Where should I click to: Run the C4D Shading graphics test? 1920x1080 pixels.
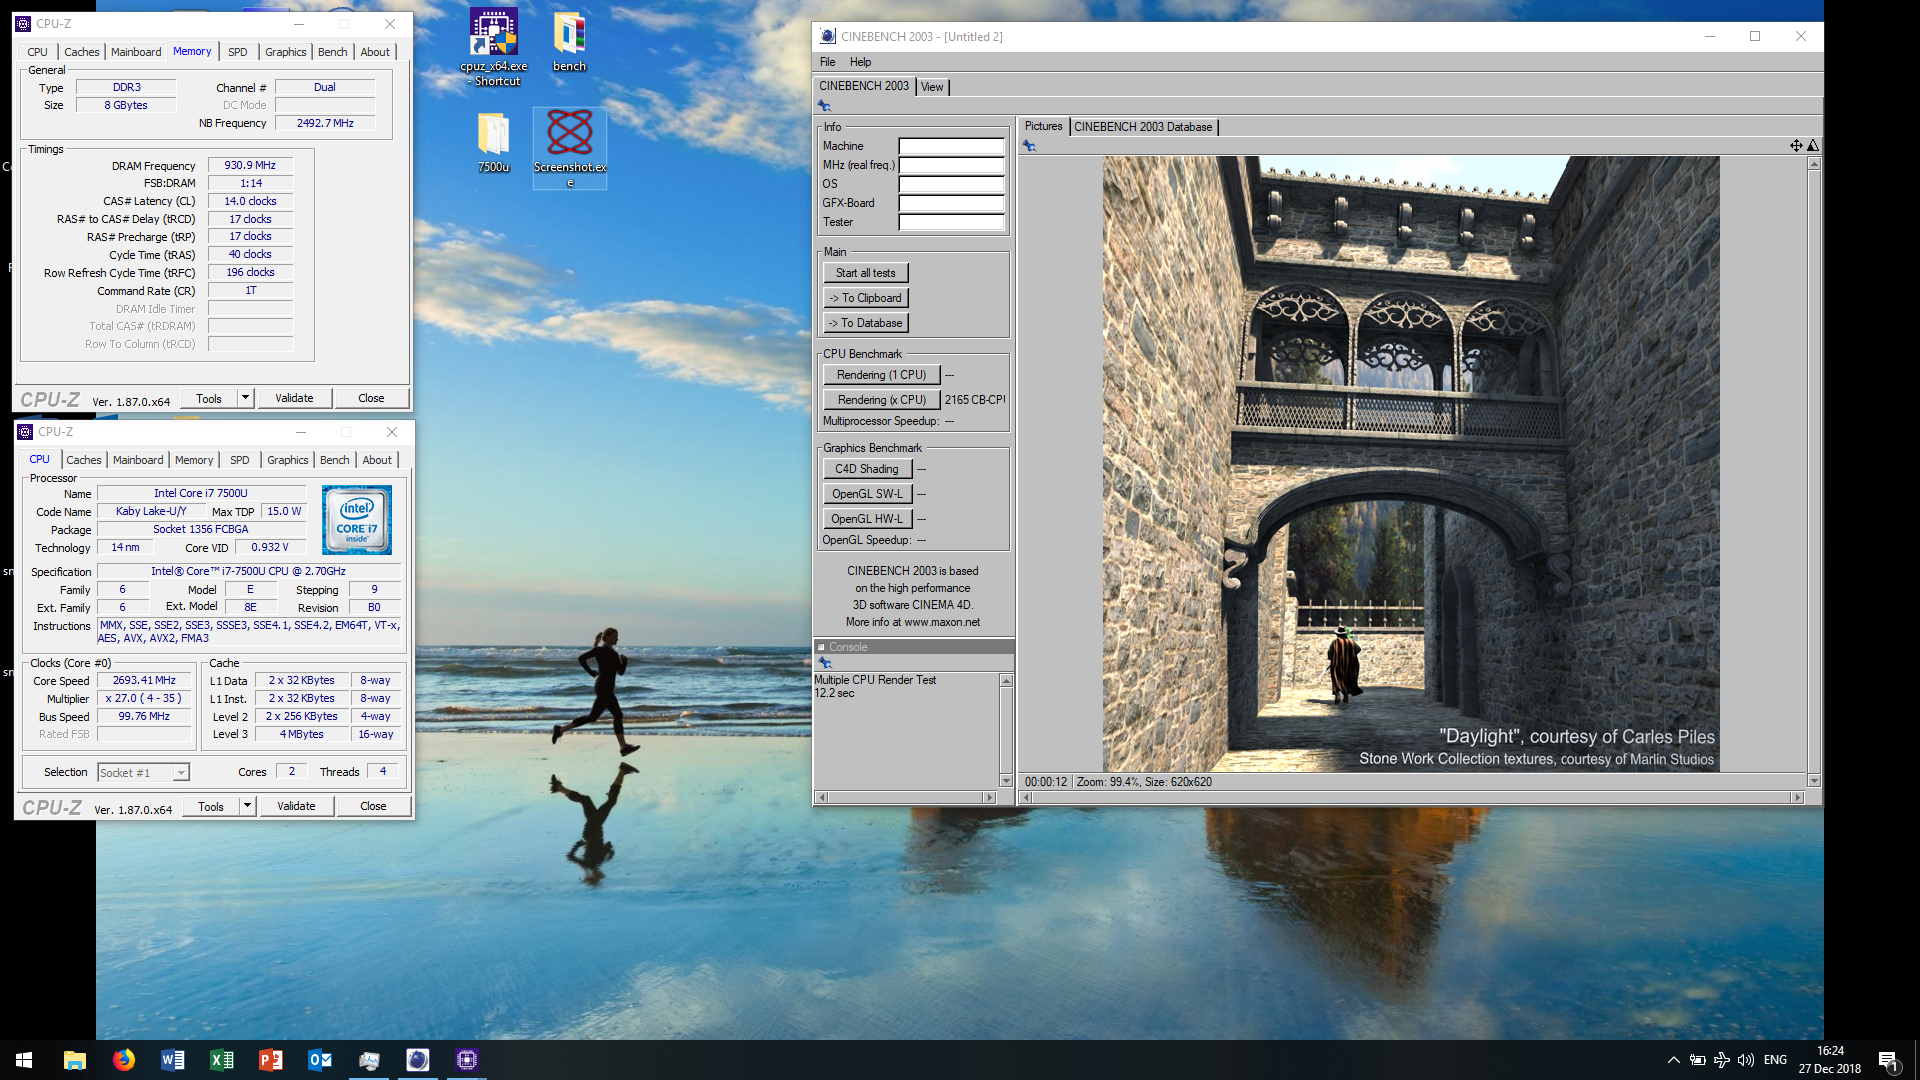(x=867, y=469)
